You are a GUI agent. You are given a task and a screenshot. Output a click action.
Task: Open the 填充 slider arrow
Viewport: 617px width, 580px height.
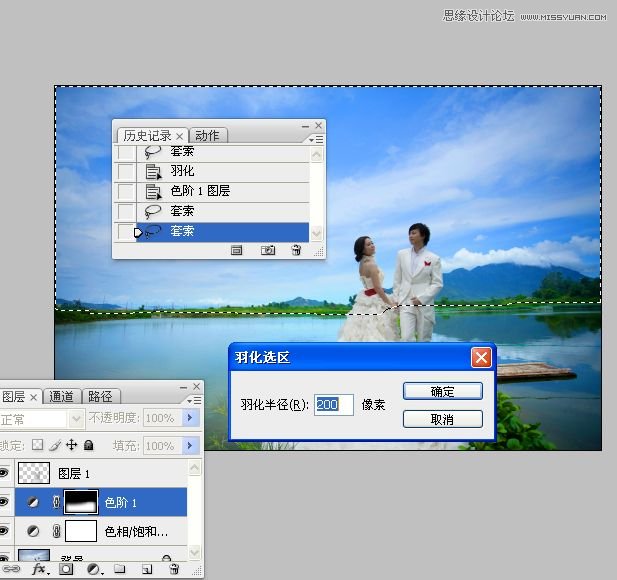191,446
